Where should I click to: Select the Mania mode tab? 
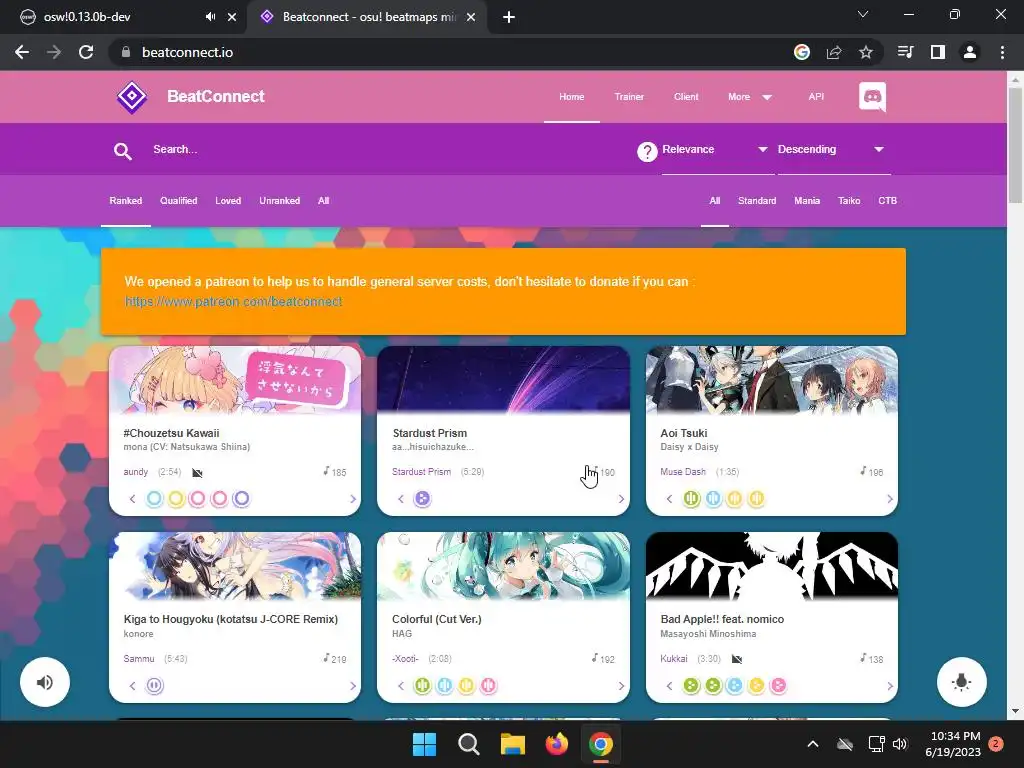pyautogui.click(x=807, y=200)
